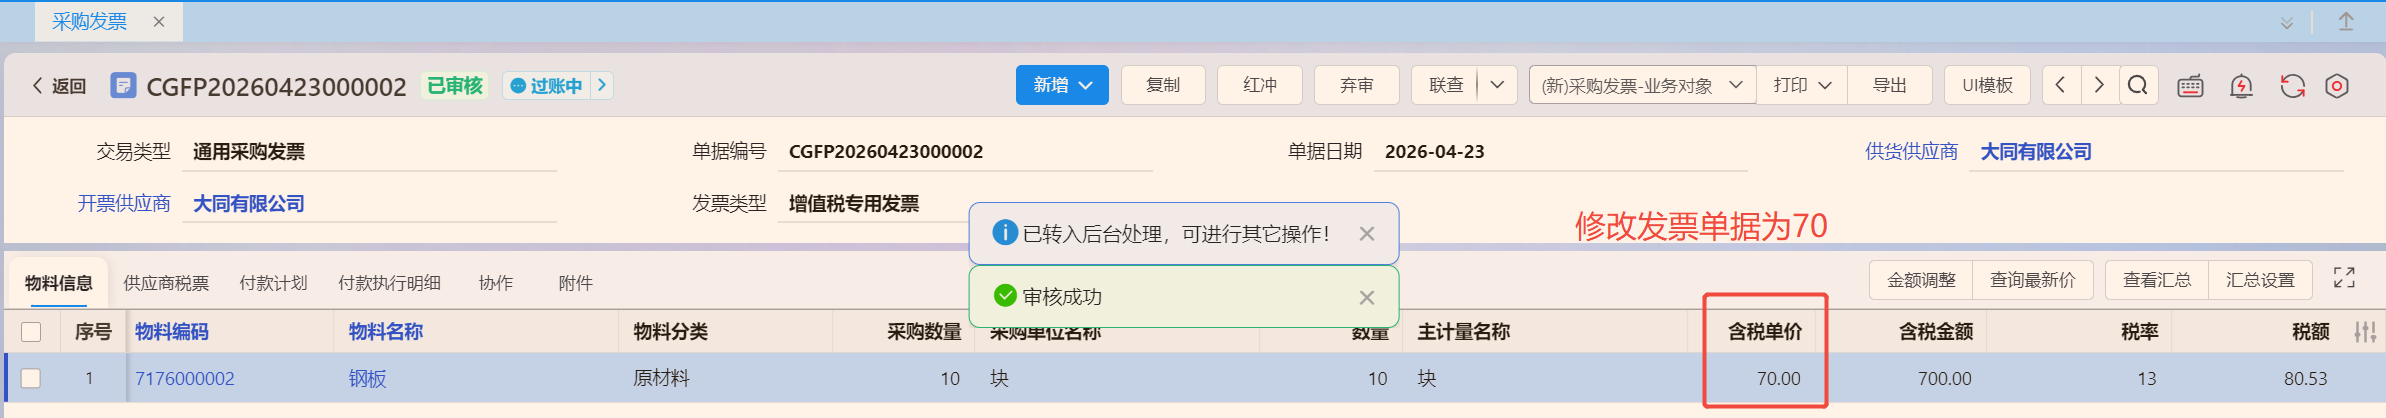Screen dimensions: 2386x418
Task: Toggle the select-all header checkbox
Action: (x=31, y=332)
